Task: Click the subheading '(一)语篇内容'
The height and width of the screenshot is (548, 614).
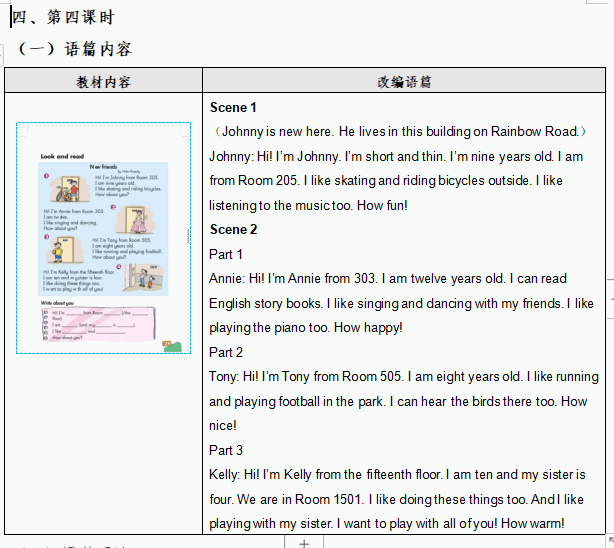Action: [75, 49]
